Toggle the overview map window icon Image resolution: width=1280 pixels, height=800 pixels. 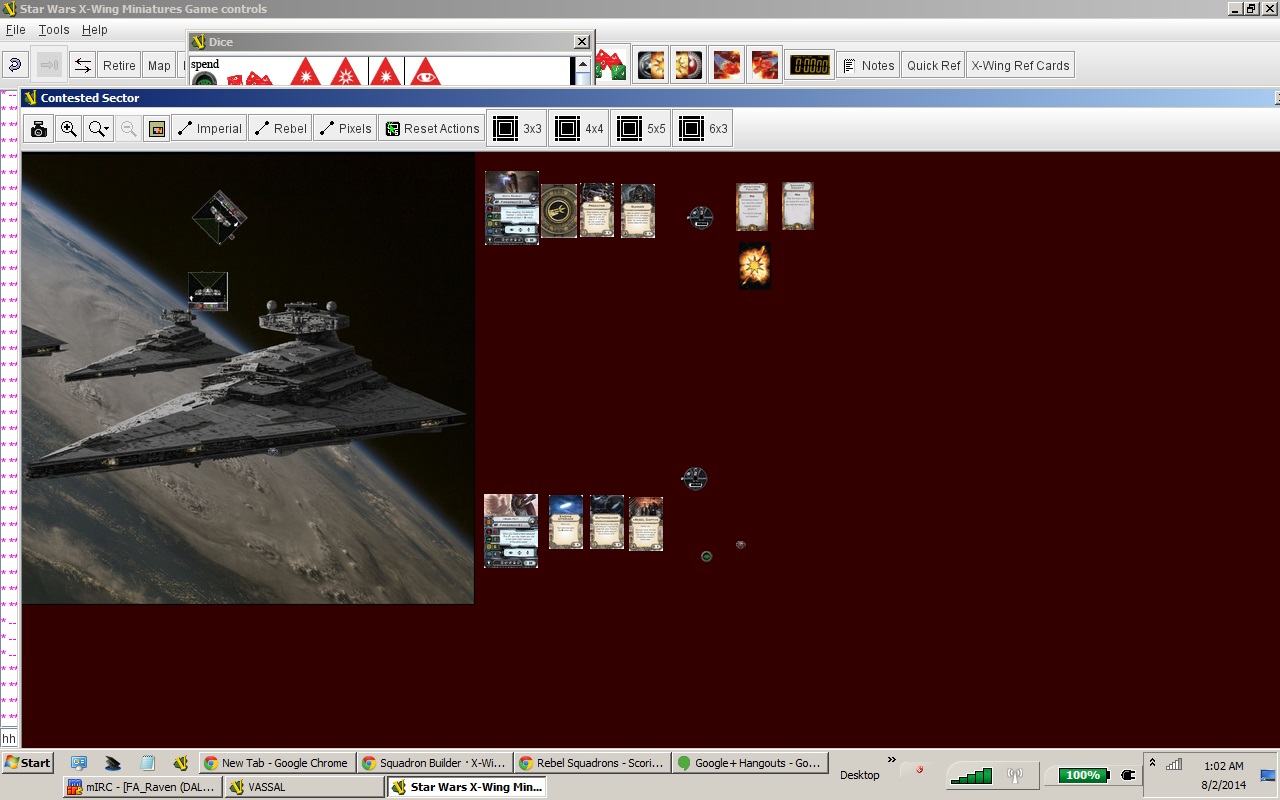pyautogui.click(x=156, y=129)
